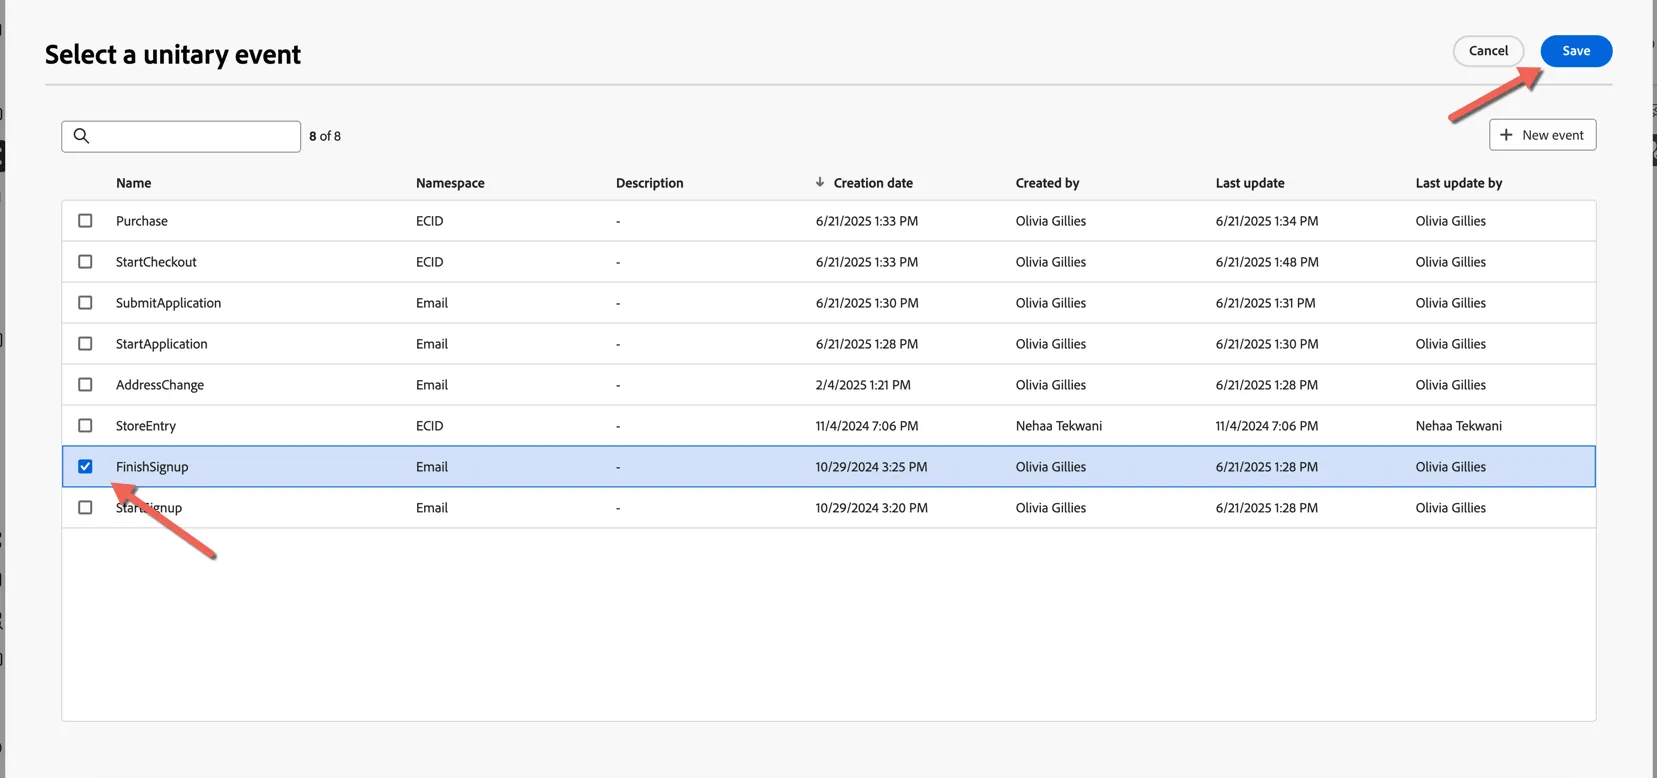The width and height of the screenshot is (1657, 778).
Task: Click the Created by column header
Action: point(1047,183)
